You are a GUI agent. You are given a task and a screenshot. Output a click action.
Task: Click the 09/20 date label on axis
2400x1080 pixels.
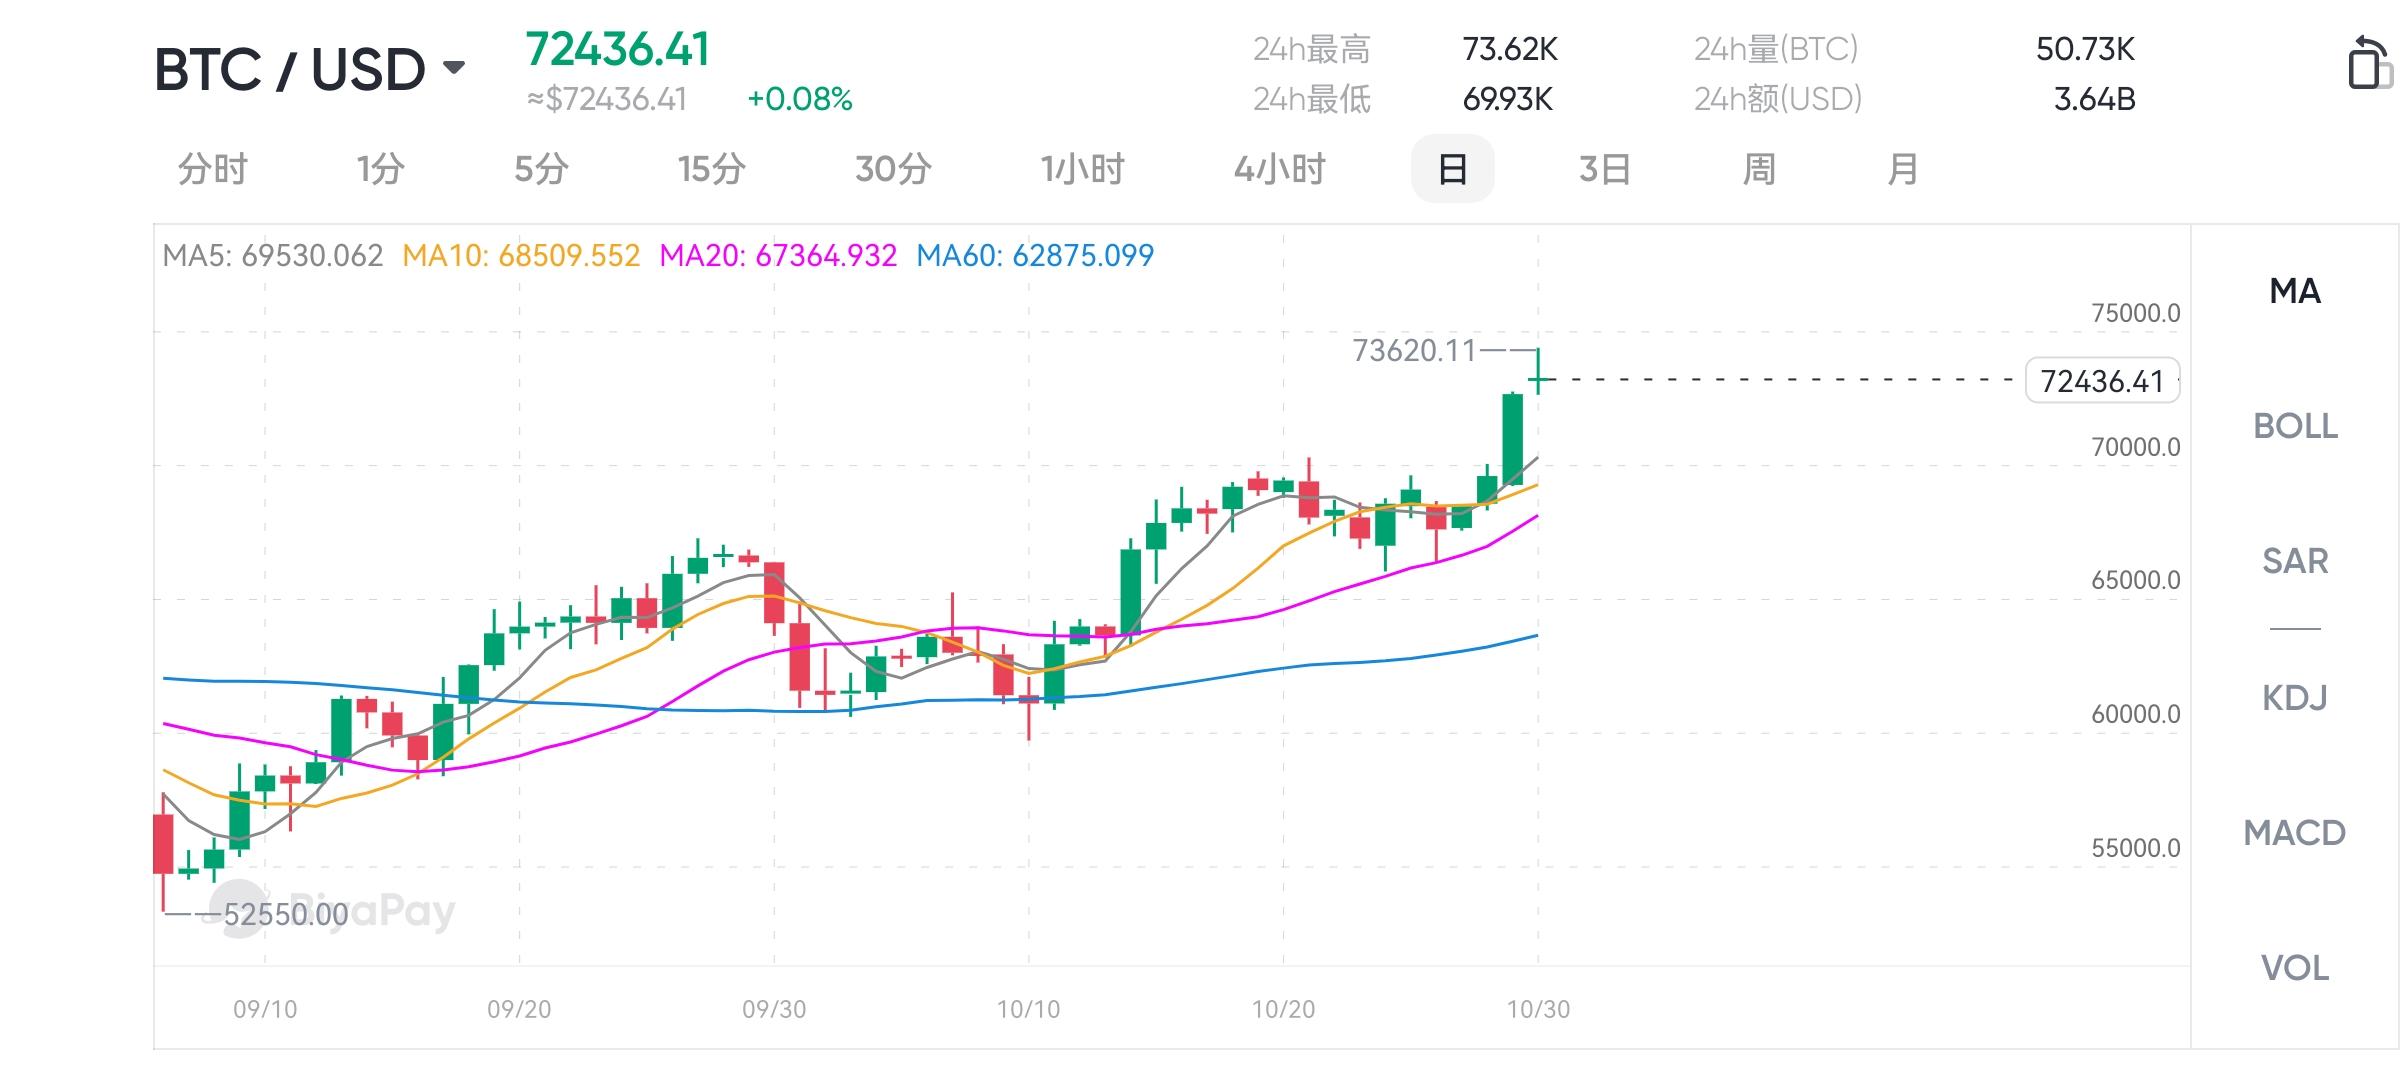click(x=519, y=1009)
